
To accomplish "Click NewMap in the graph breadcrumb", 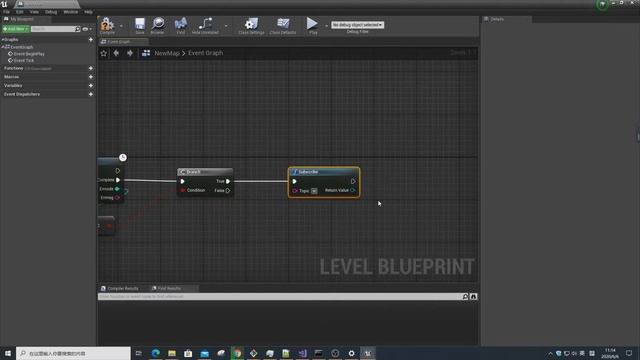I will pos(167,53).
